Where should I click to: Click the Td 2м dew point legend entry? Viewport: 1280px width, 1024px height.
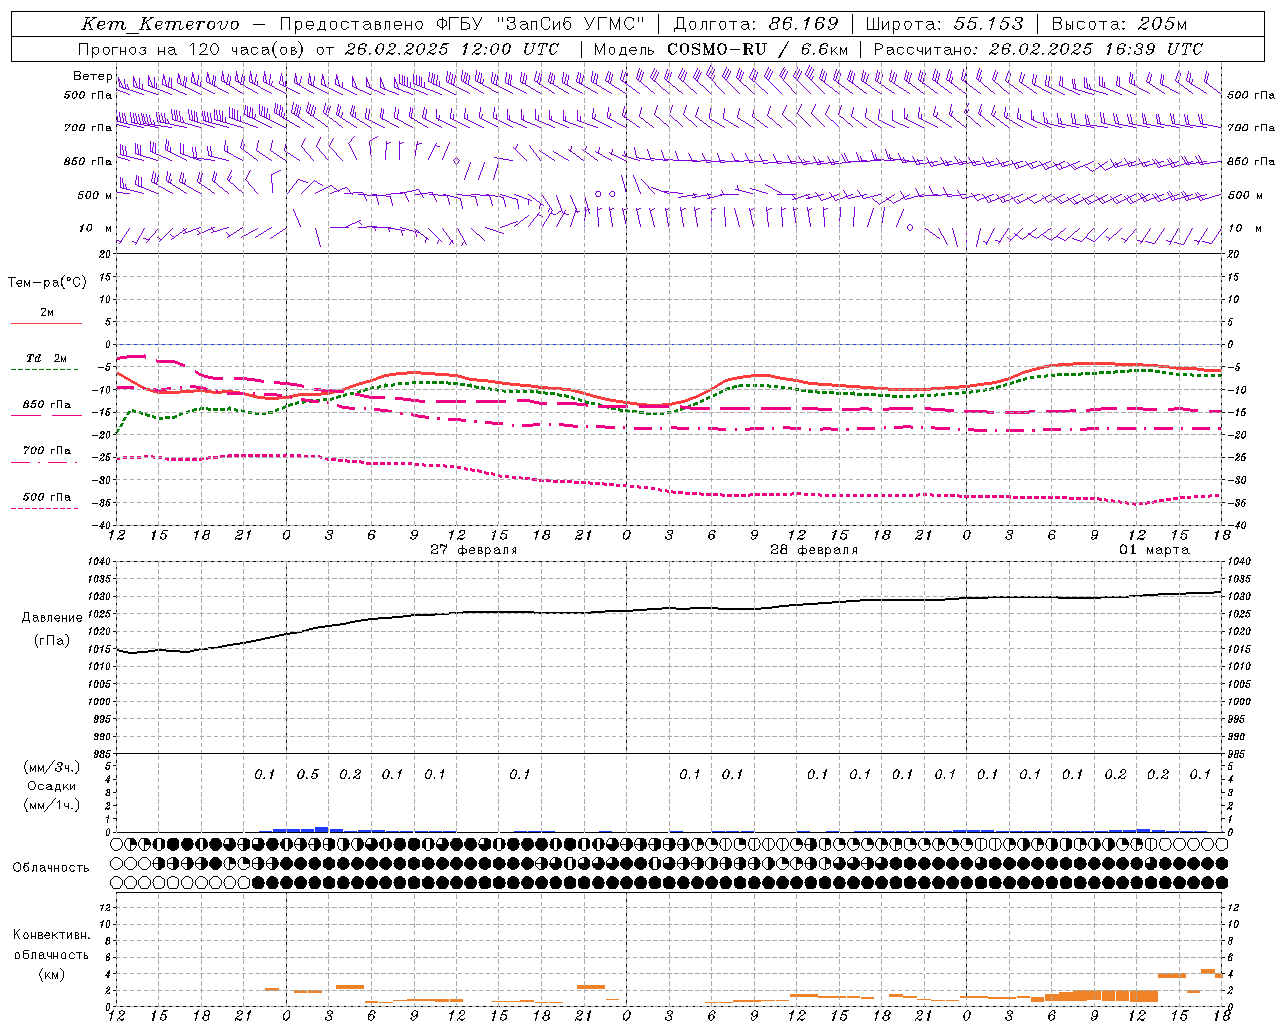[x=47, y=358]
